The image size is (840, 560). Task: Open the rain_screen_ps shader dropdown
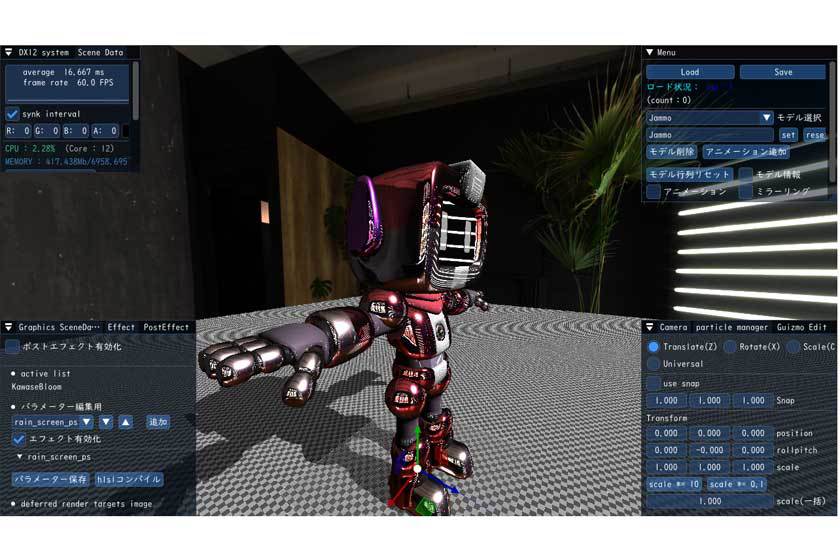pyautogui.click(x=87, y=422)
